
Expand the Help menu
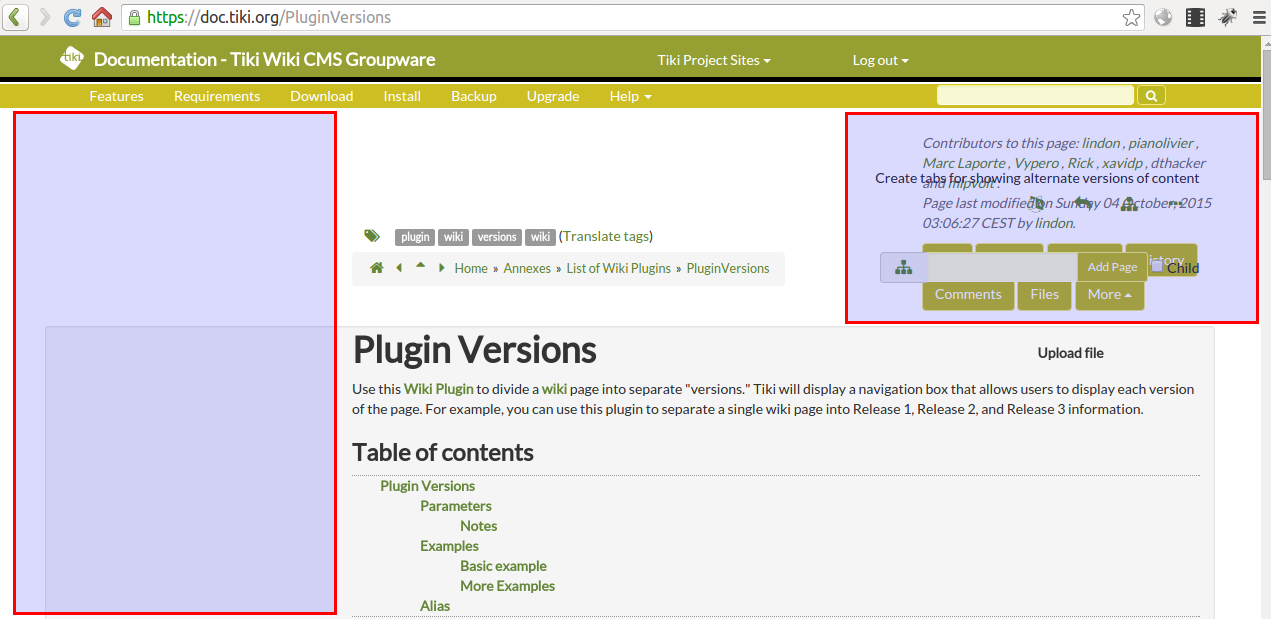click(x=630, y=96)
